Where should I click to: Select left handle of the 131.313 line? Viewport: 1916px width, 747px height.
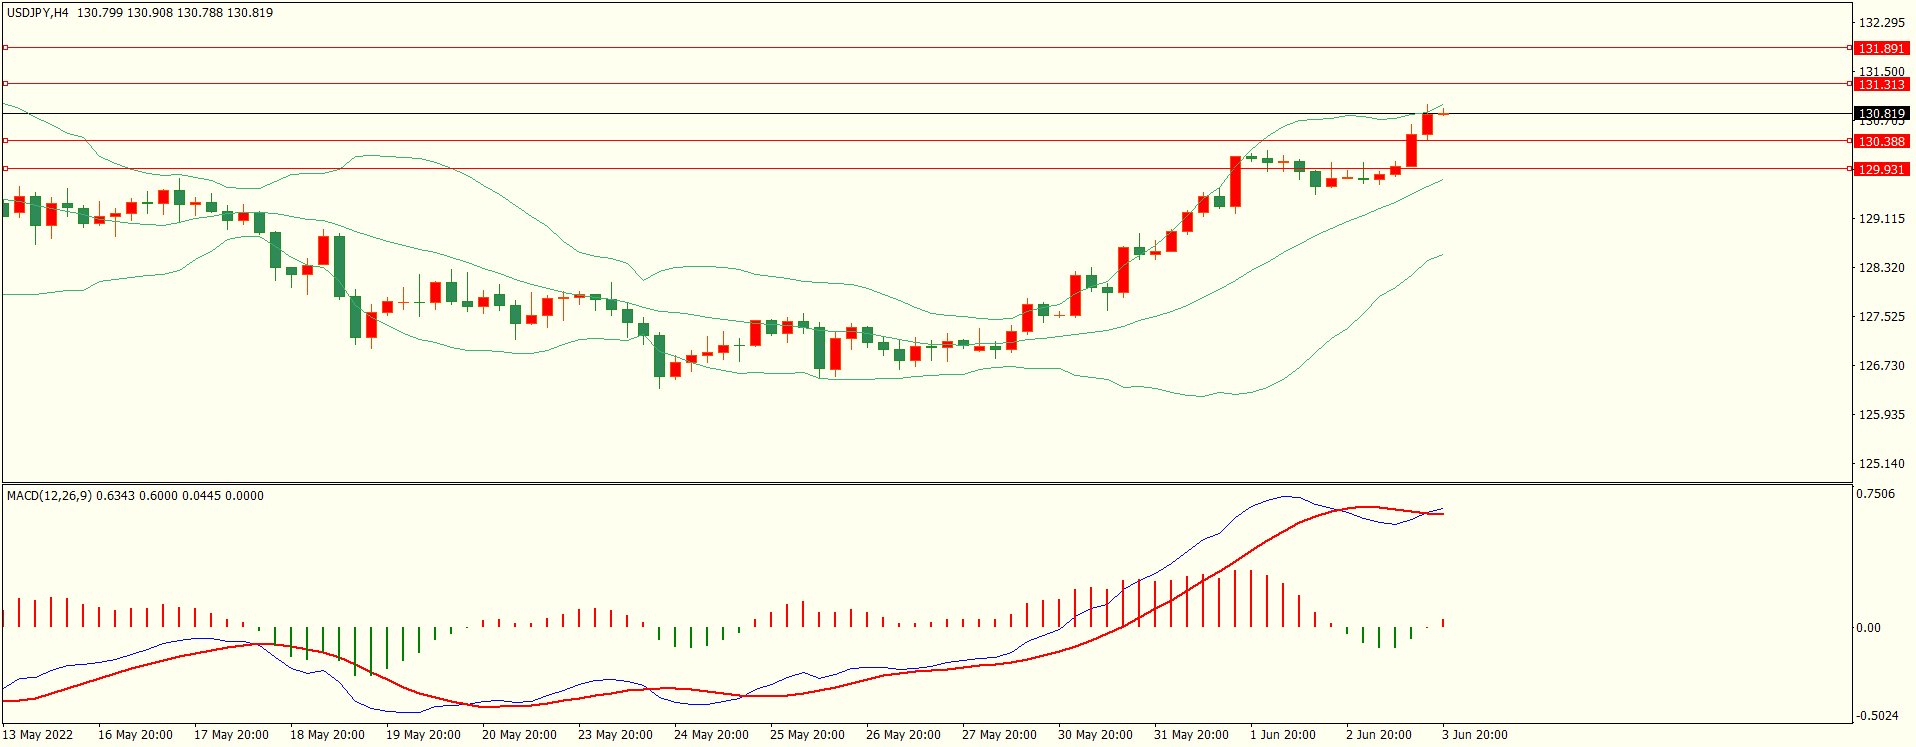(5, 83)
